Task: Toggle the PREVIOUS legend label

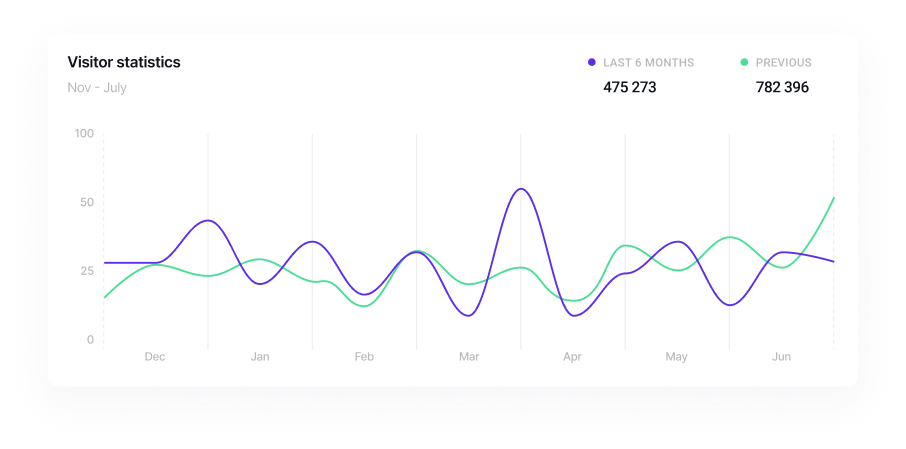Action: point(783,63)
